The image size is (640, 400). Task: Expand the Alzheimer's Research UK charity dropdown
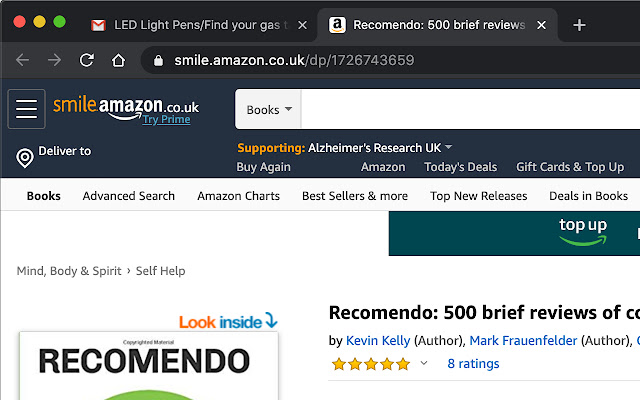pos(449,147)
